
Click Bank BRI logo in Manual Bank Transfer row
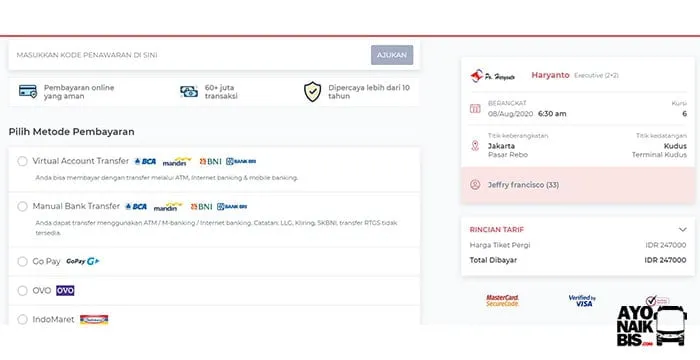tap(232, 206)
